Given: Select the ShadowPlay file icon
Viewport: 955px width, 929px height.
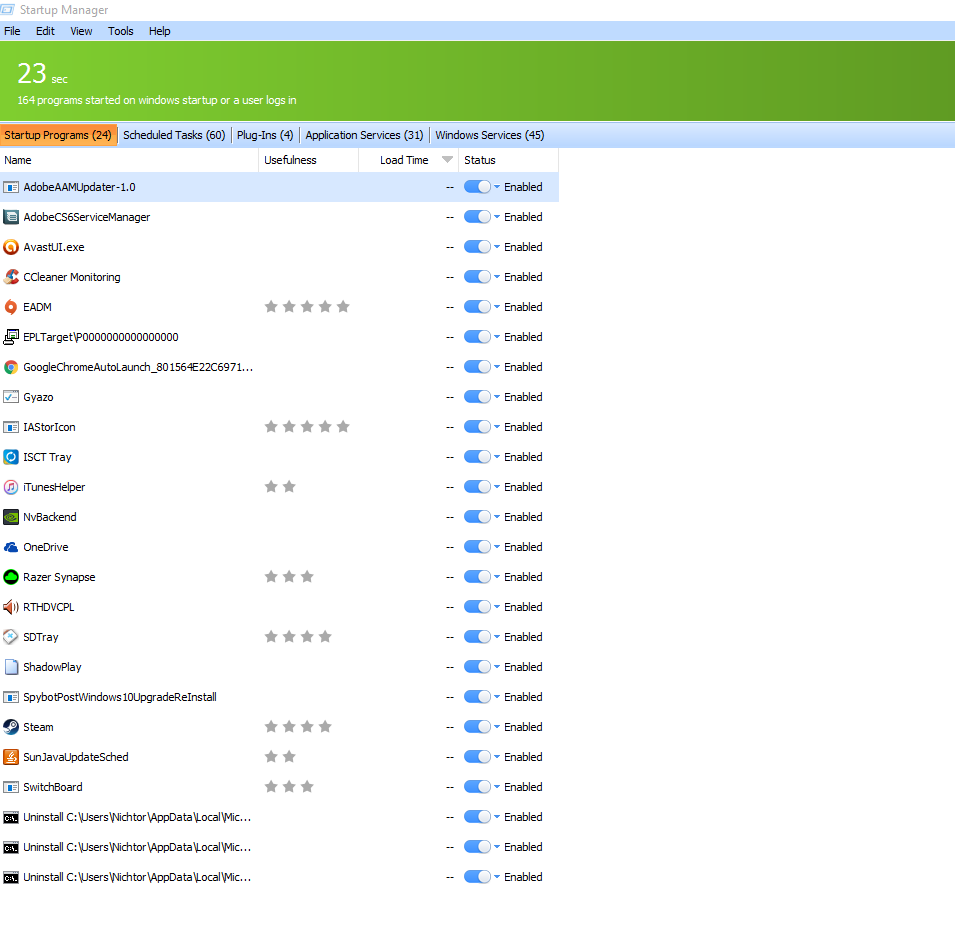Looking at the screenshot, I should (11, 667).
